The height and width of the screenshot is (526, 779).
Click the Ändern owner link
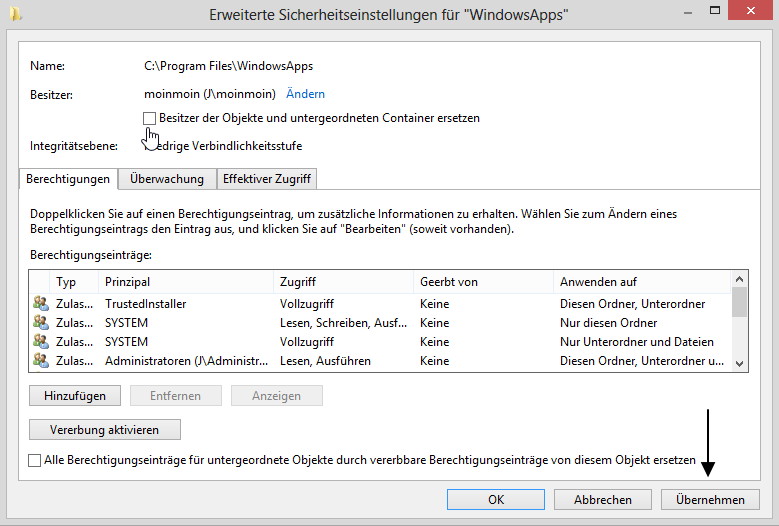305,94
